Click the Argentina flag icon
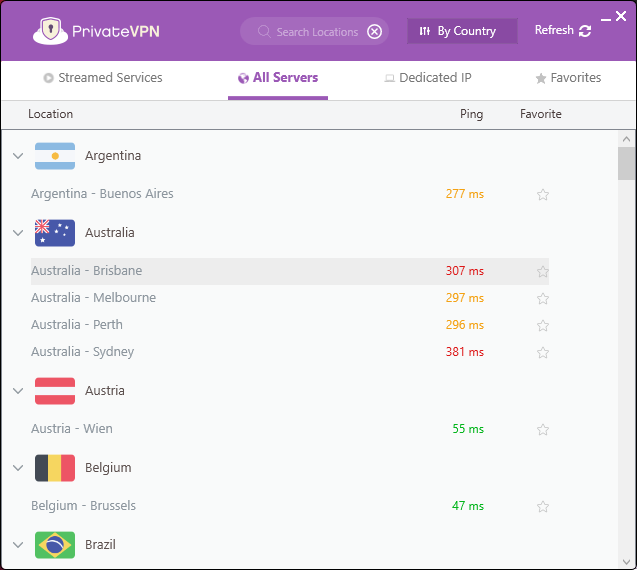 tap(55, 156)
